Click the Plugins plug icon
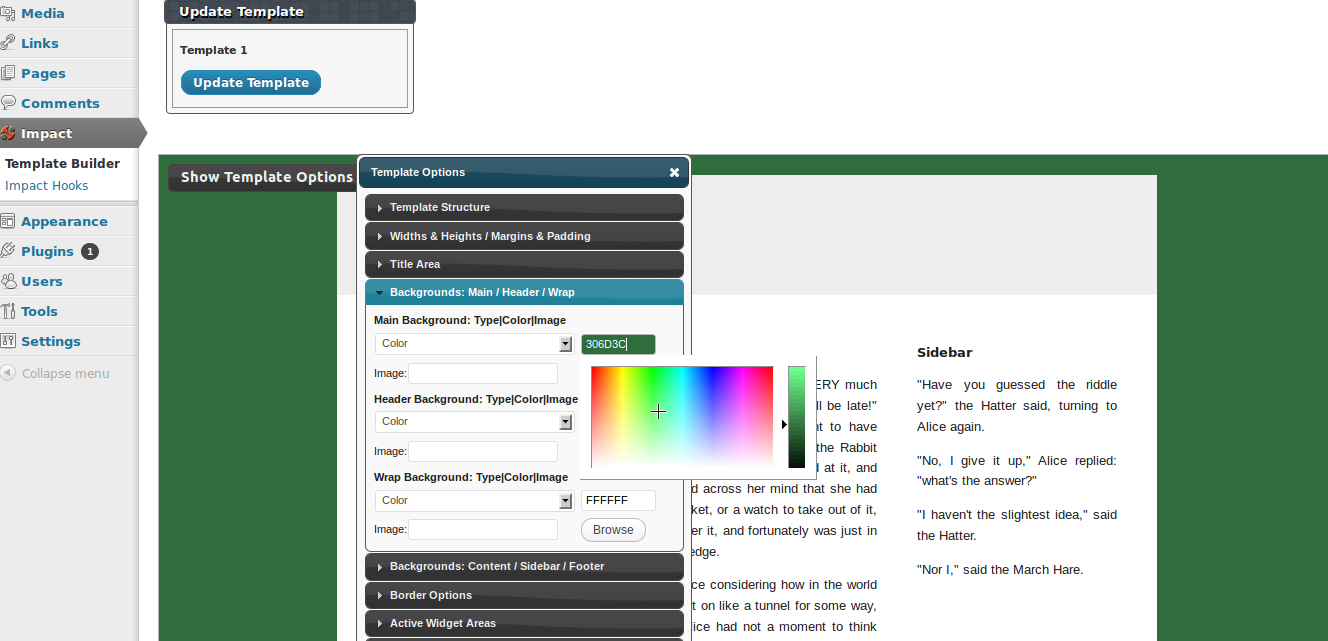Viewport: 1328px width, 641px height. [x=8, y=251]
